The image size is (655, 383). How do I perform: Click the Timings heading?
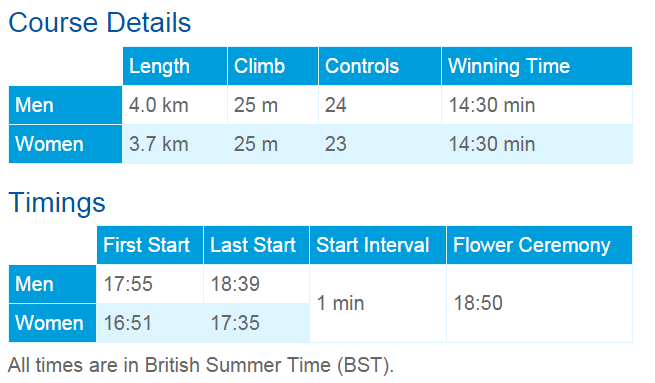click(x=57, y=203)
